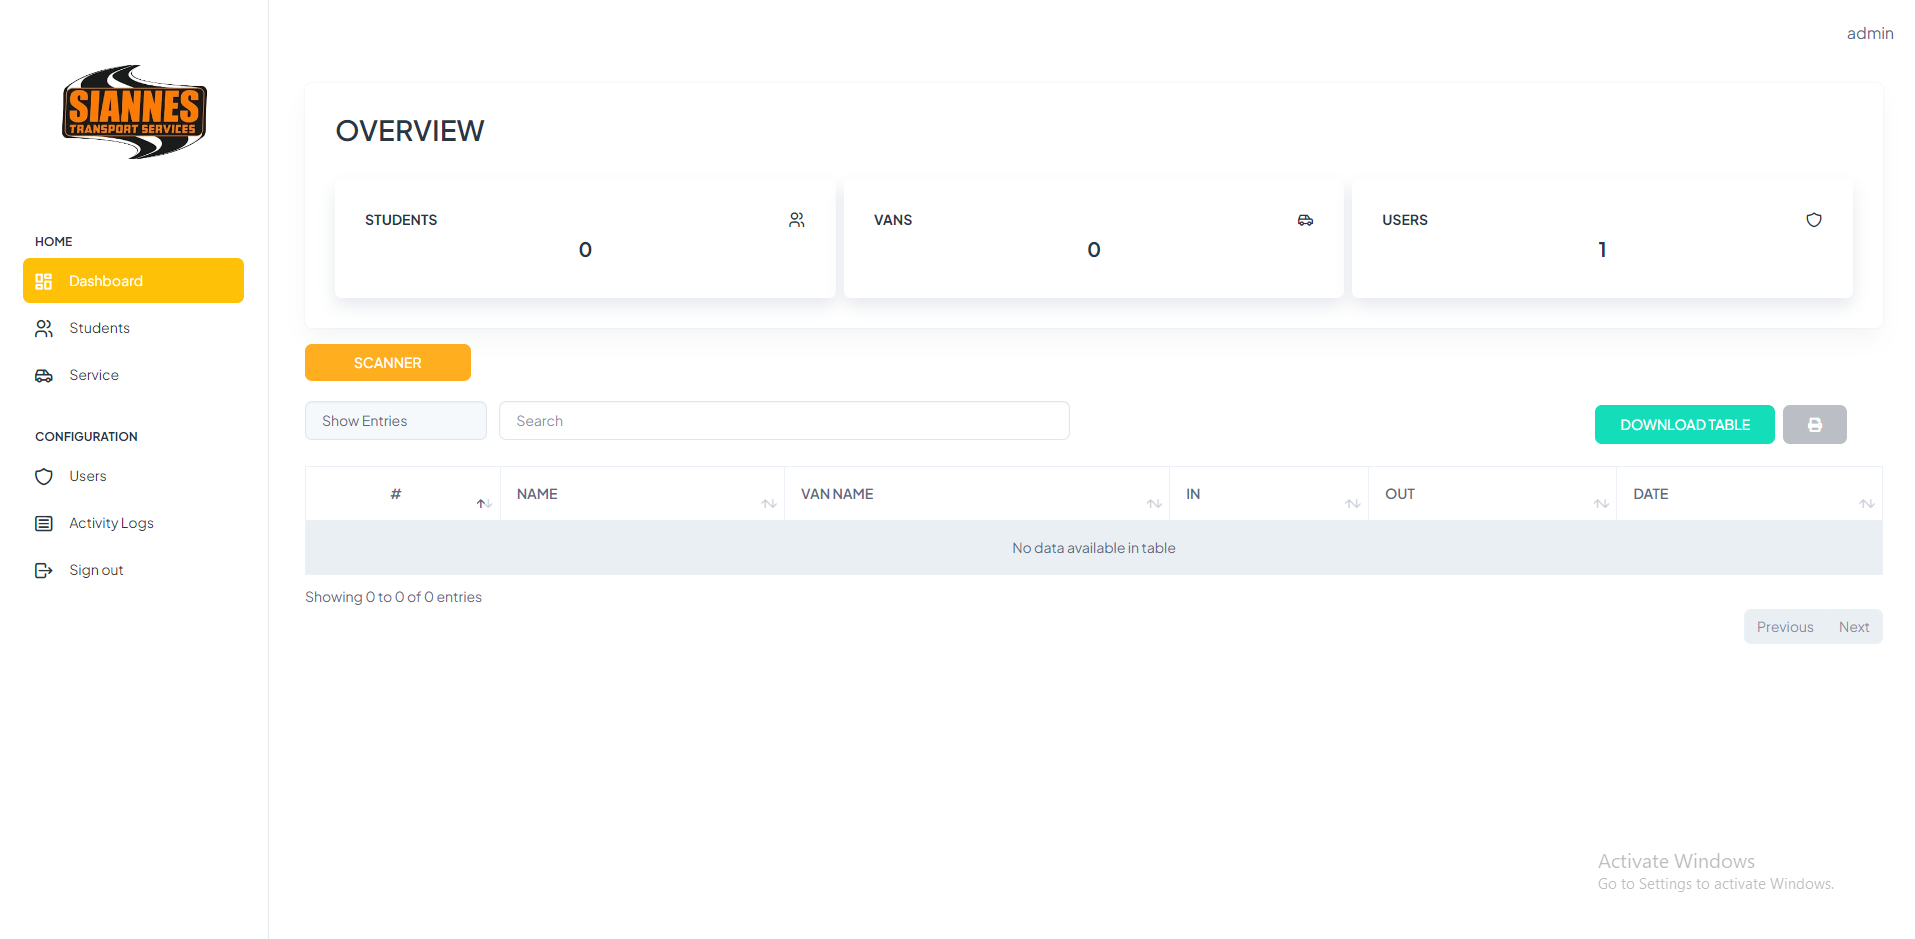Focus the Search input field

(x=784, y=421)
